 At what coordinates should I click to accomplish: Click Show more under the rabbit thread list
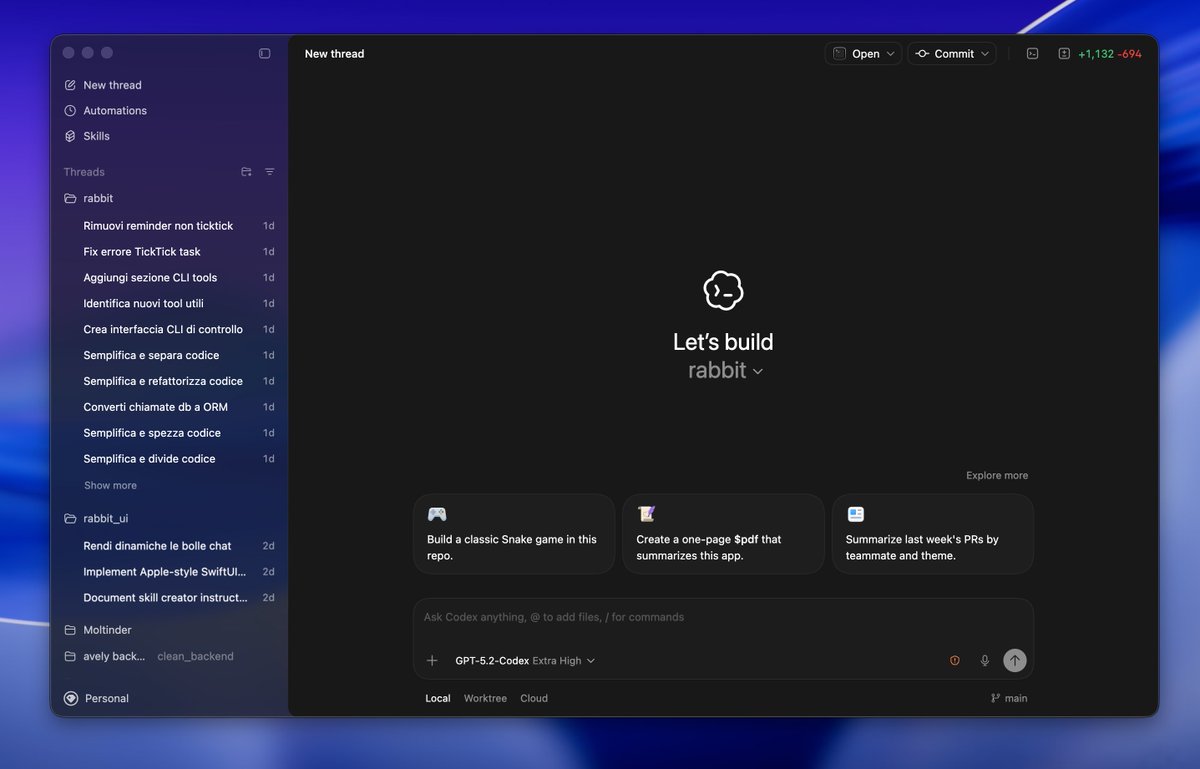[x=109, y=485]
